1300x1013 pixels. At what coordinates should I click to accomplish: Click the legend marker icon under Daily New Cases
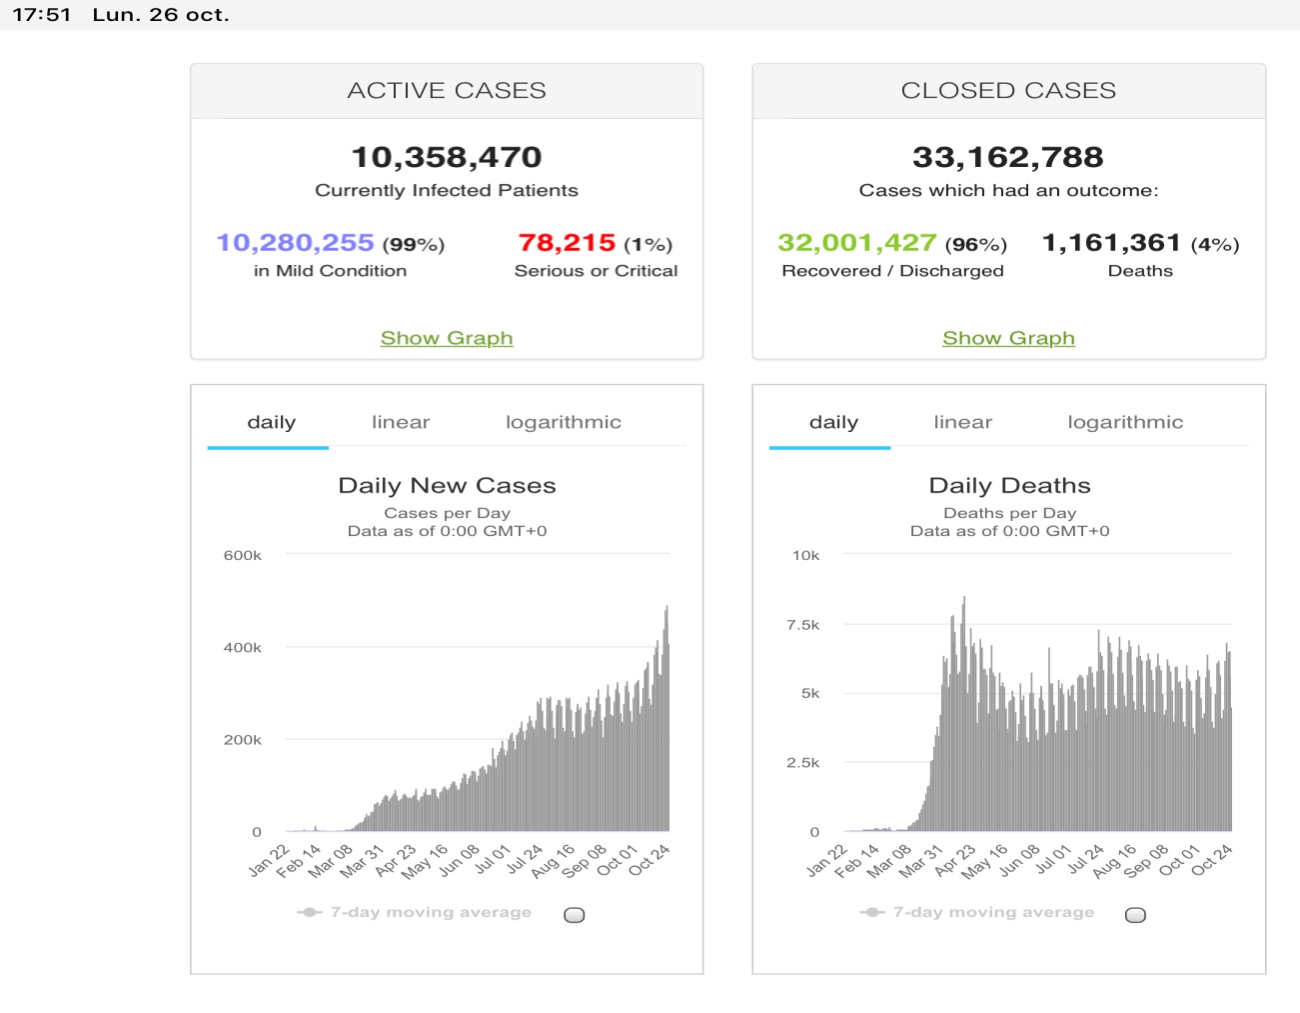pyautogui.click(x=309, y=912)
